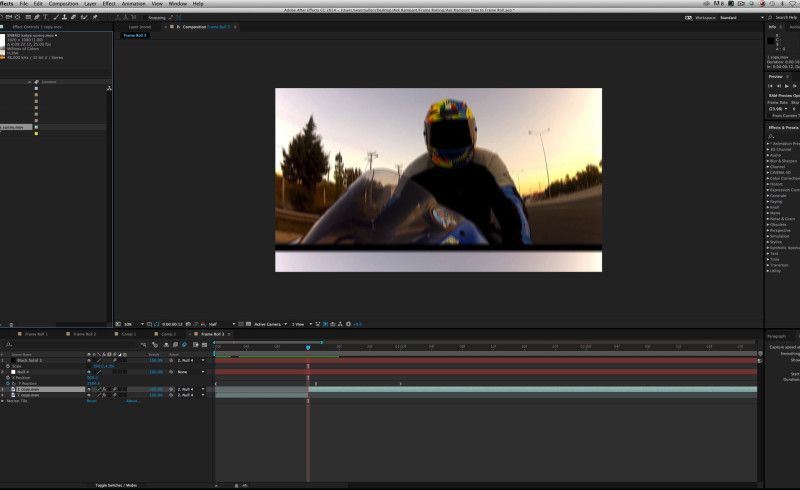Viewport: 800px width, 490px height.
Task: Click the Search Help magnifier icon
Action: click(770, 17)
